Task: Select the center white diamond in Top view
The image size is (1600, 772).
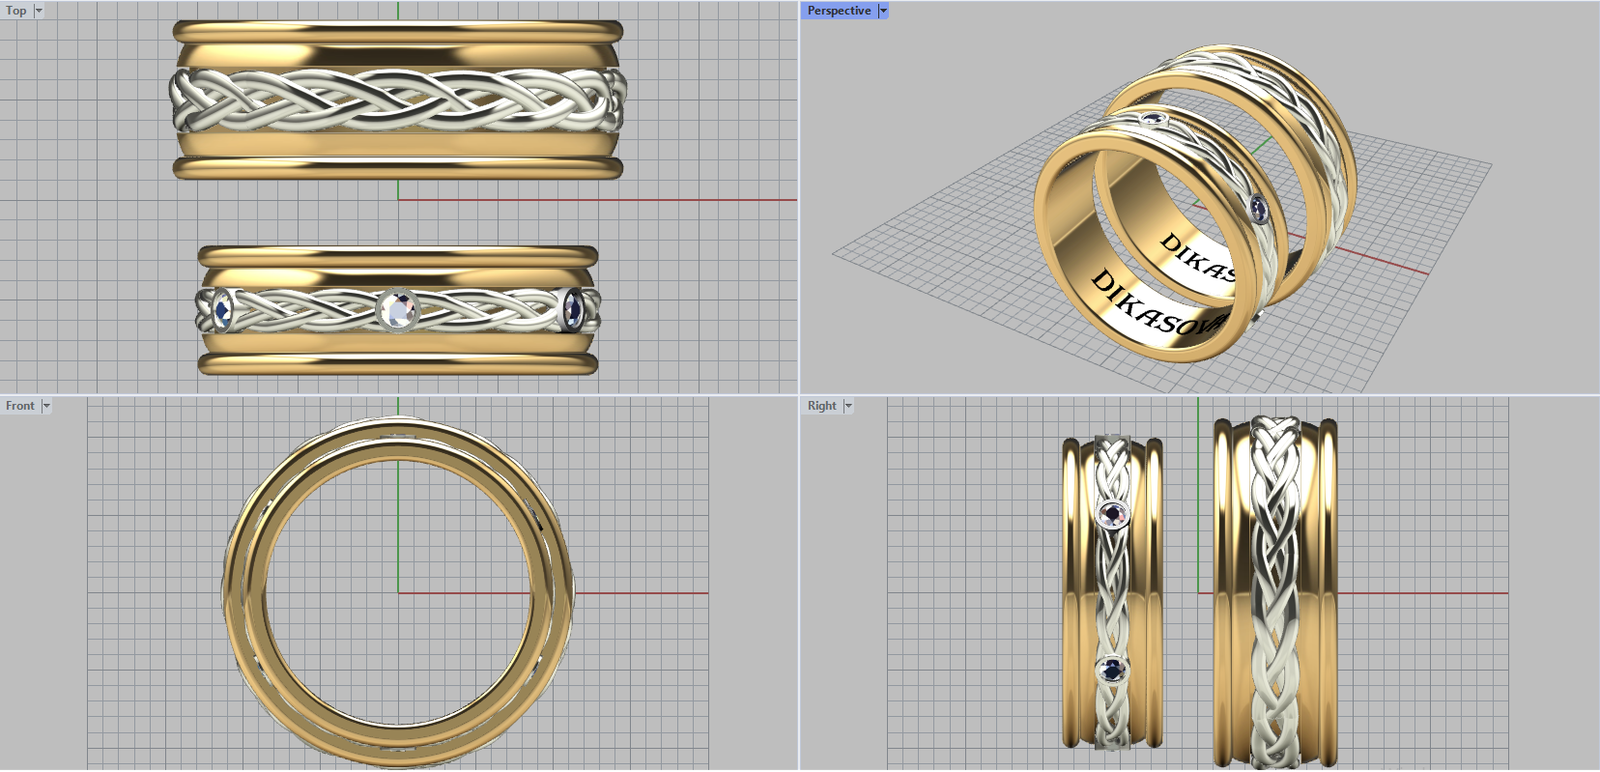Action: pyautogui.click(x=398, y=310)
